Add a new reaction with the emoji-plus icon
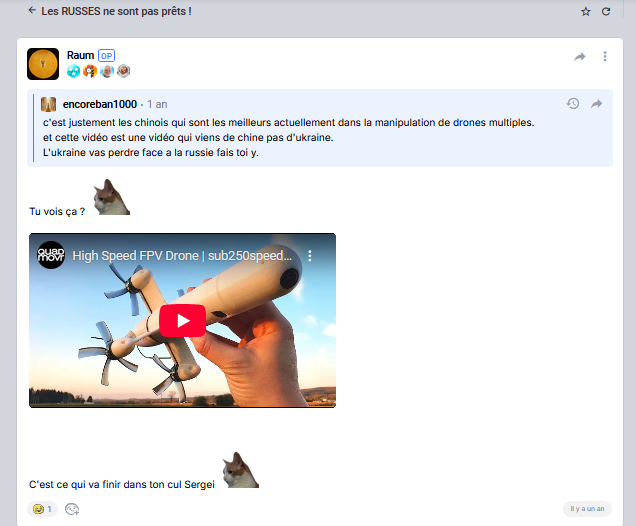Viewport: 636px width, 526px height. point(72,509)
